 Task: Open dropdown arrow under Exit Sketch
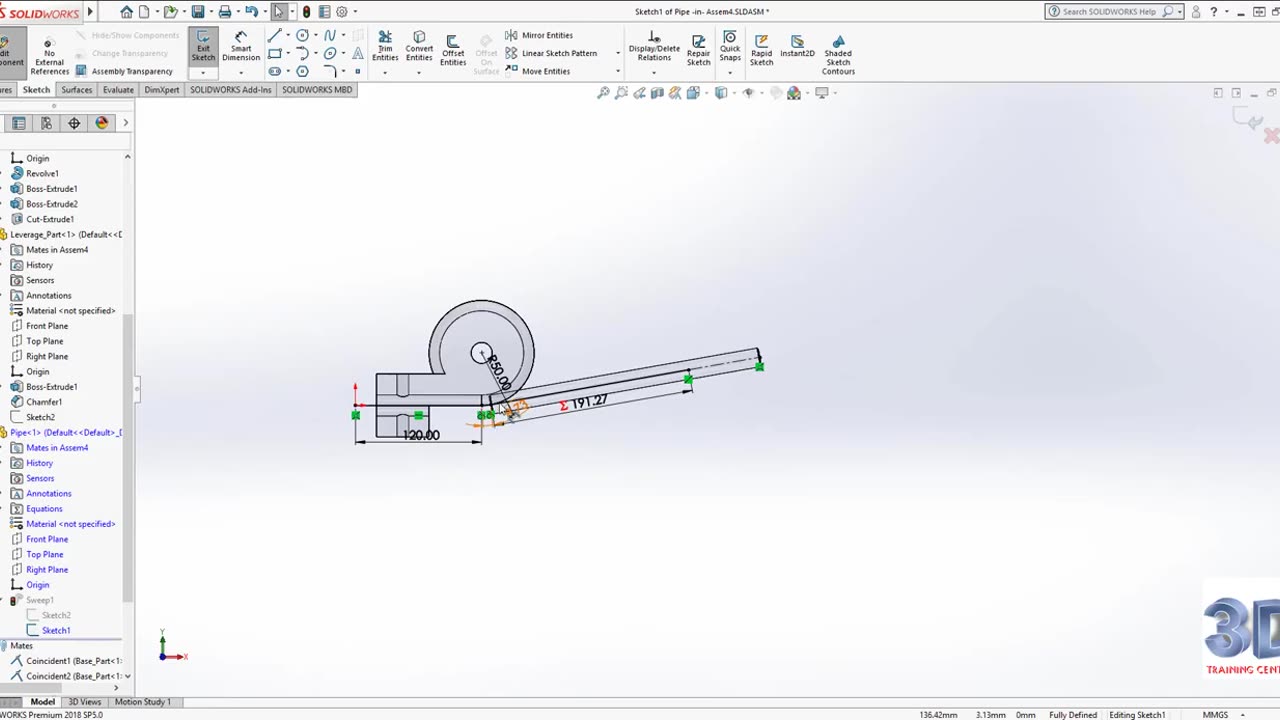[203, 73]
